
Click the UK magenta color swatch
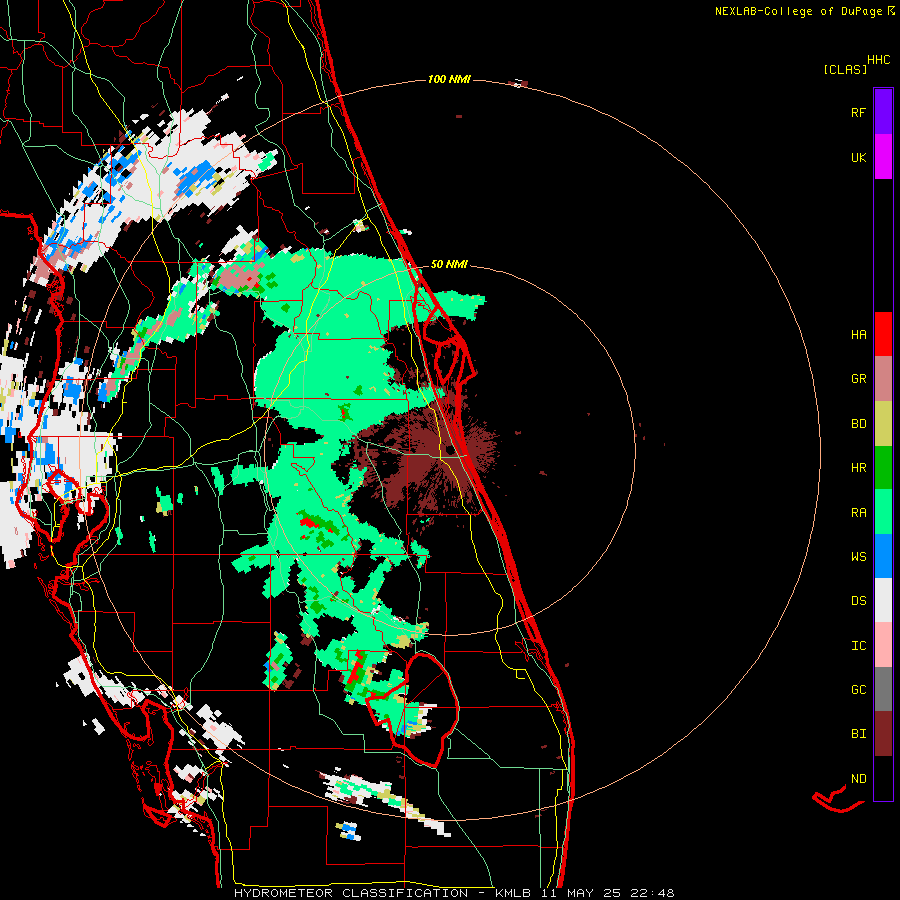tap(883, 157)
